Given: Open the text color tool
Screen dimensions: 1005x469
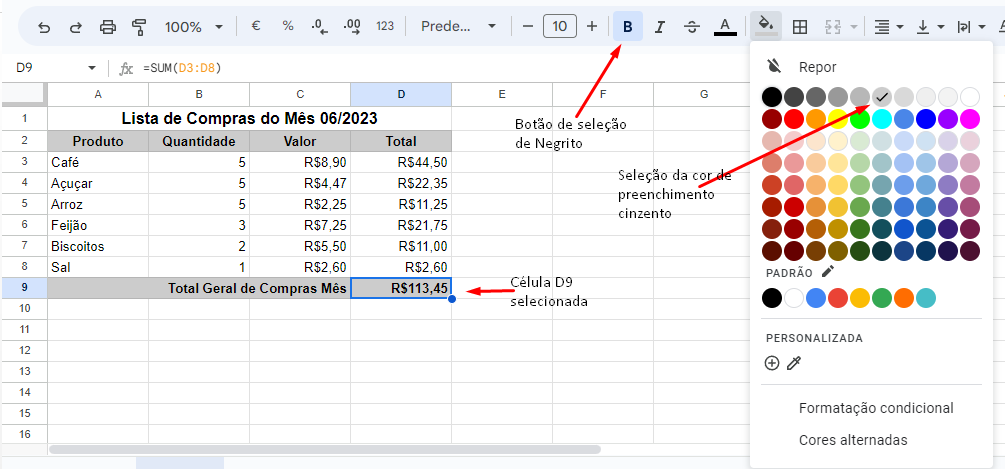Looking at the screenshot, I should pos(725,27).
